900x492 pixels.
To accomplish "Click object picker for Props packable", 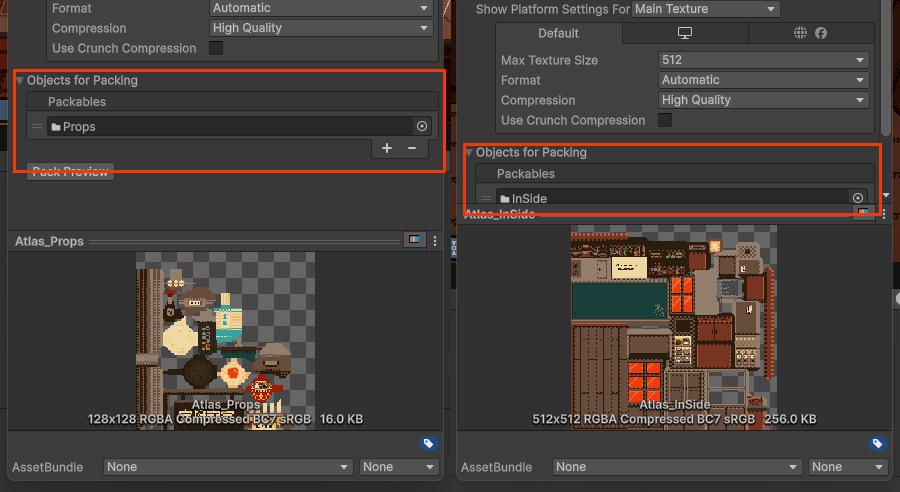I will [x=422, y=126].
